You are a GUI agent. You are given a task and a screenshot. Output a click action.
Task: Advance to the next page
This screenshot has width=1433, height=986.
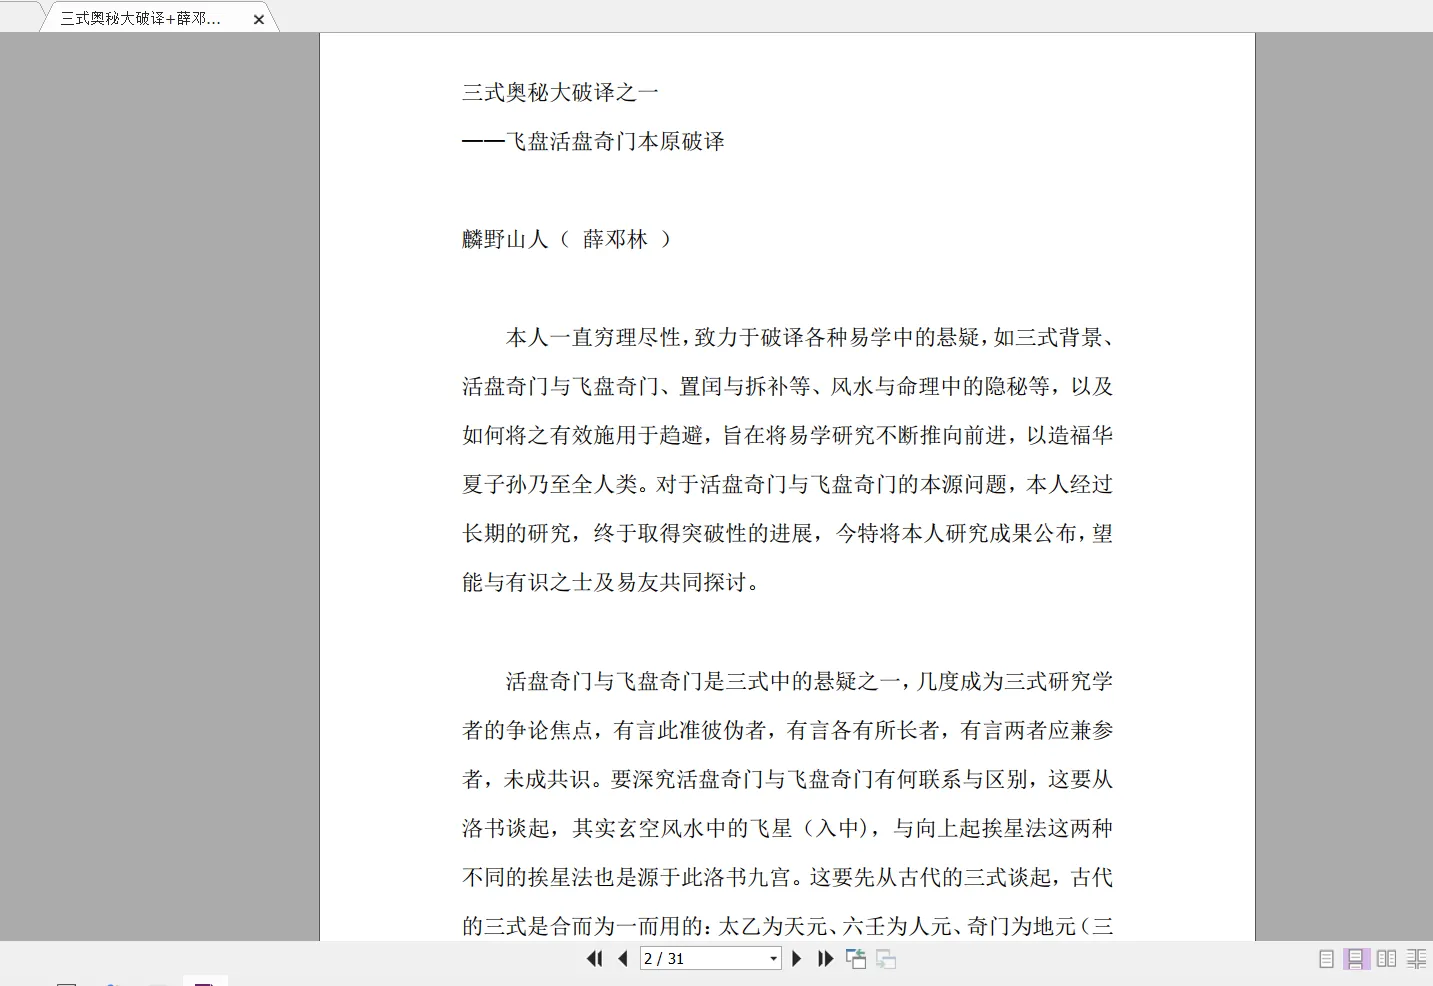click(x=797, y=959)
